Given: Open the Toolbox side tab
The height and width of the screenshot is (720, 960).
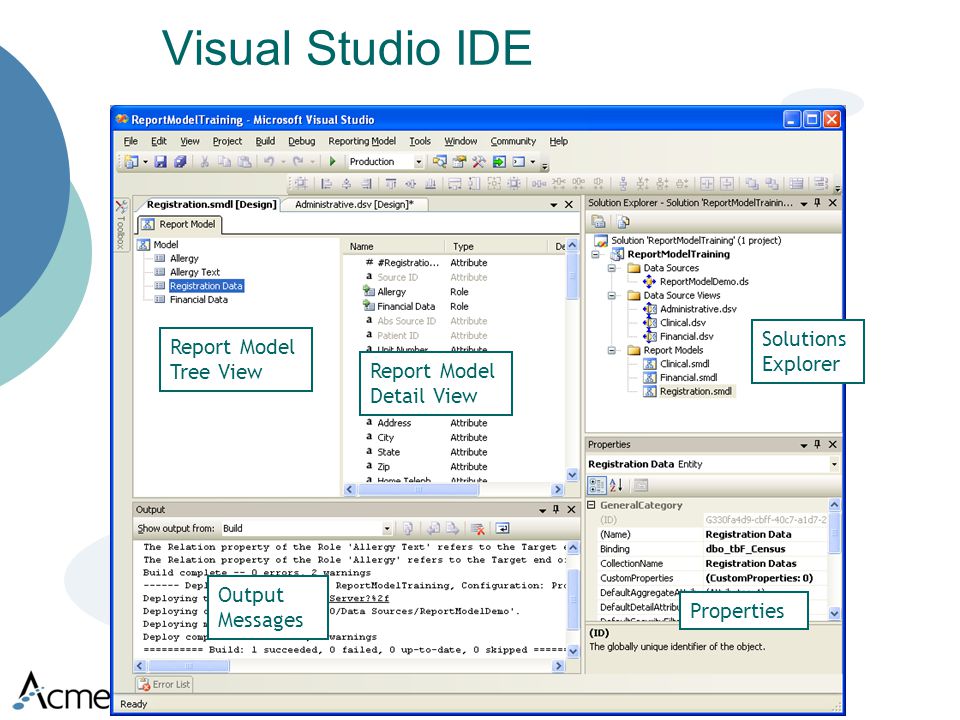Looking at the screenshot, I should 121,224.
